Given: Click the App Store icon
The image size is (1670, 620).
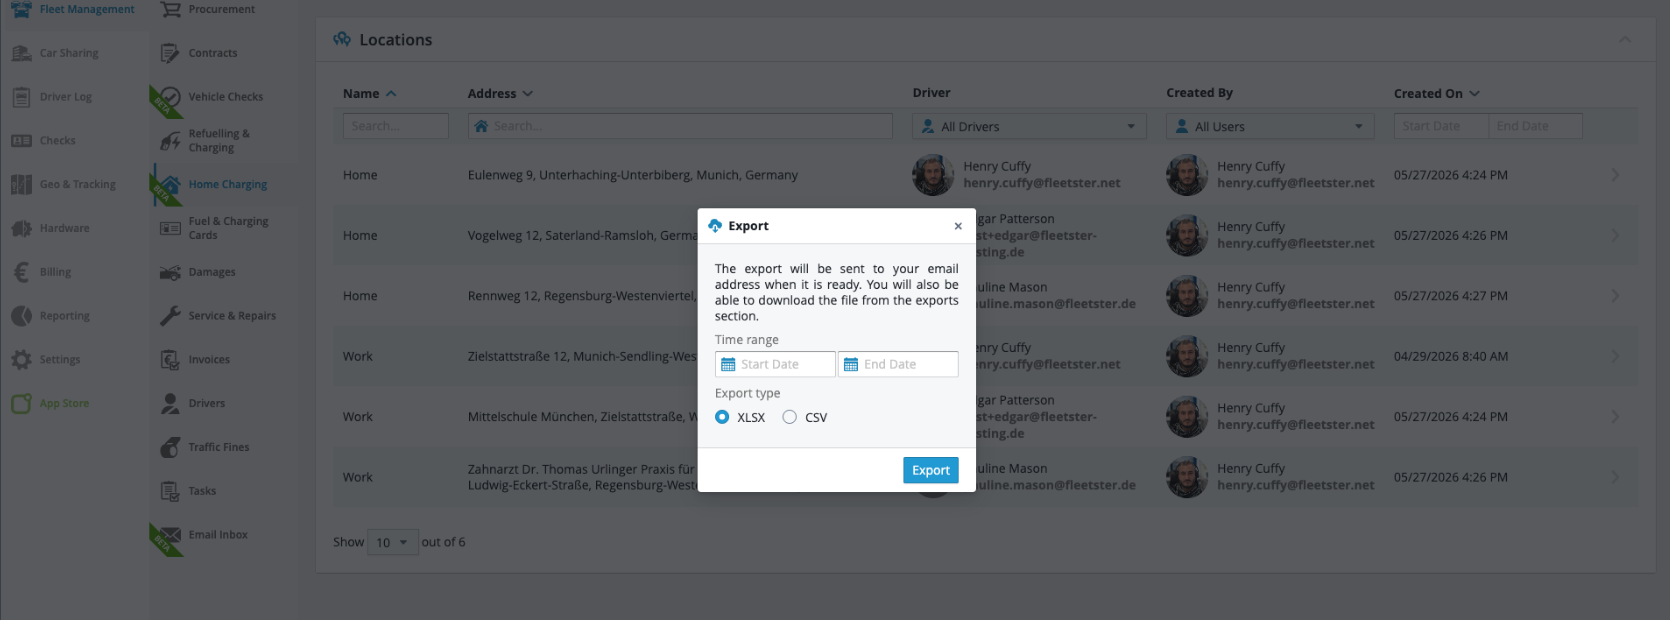Looking at the screenshot, I should point(21,403).
